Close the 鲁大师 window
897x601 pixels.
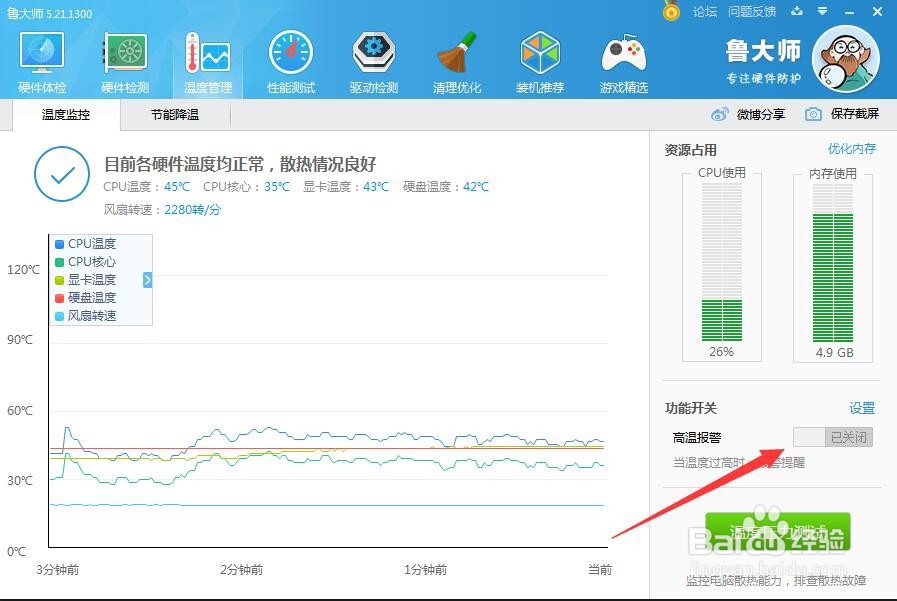point(877,11)
